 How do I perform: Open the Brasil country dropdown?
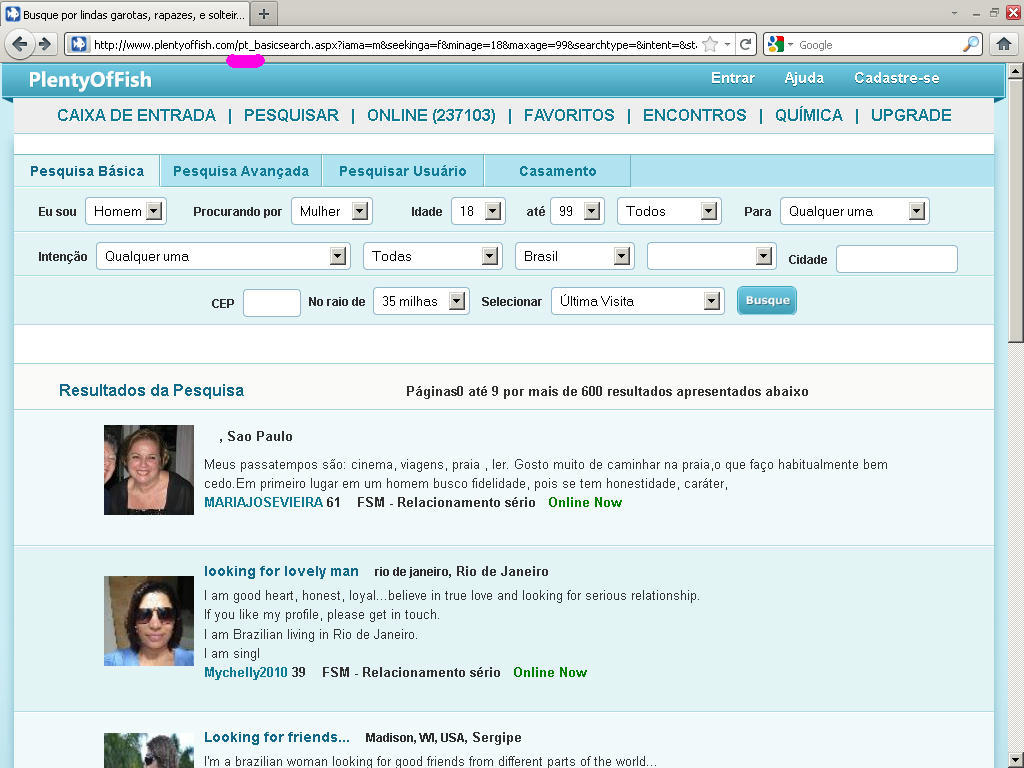tap(575, 256)
